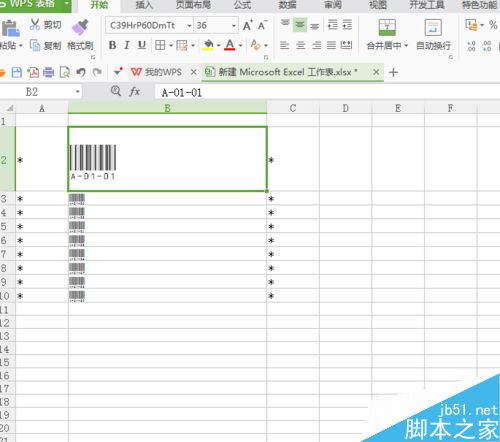Click Auto Wrap (自动换行) icon

coord(433,27)
